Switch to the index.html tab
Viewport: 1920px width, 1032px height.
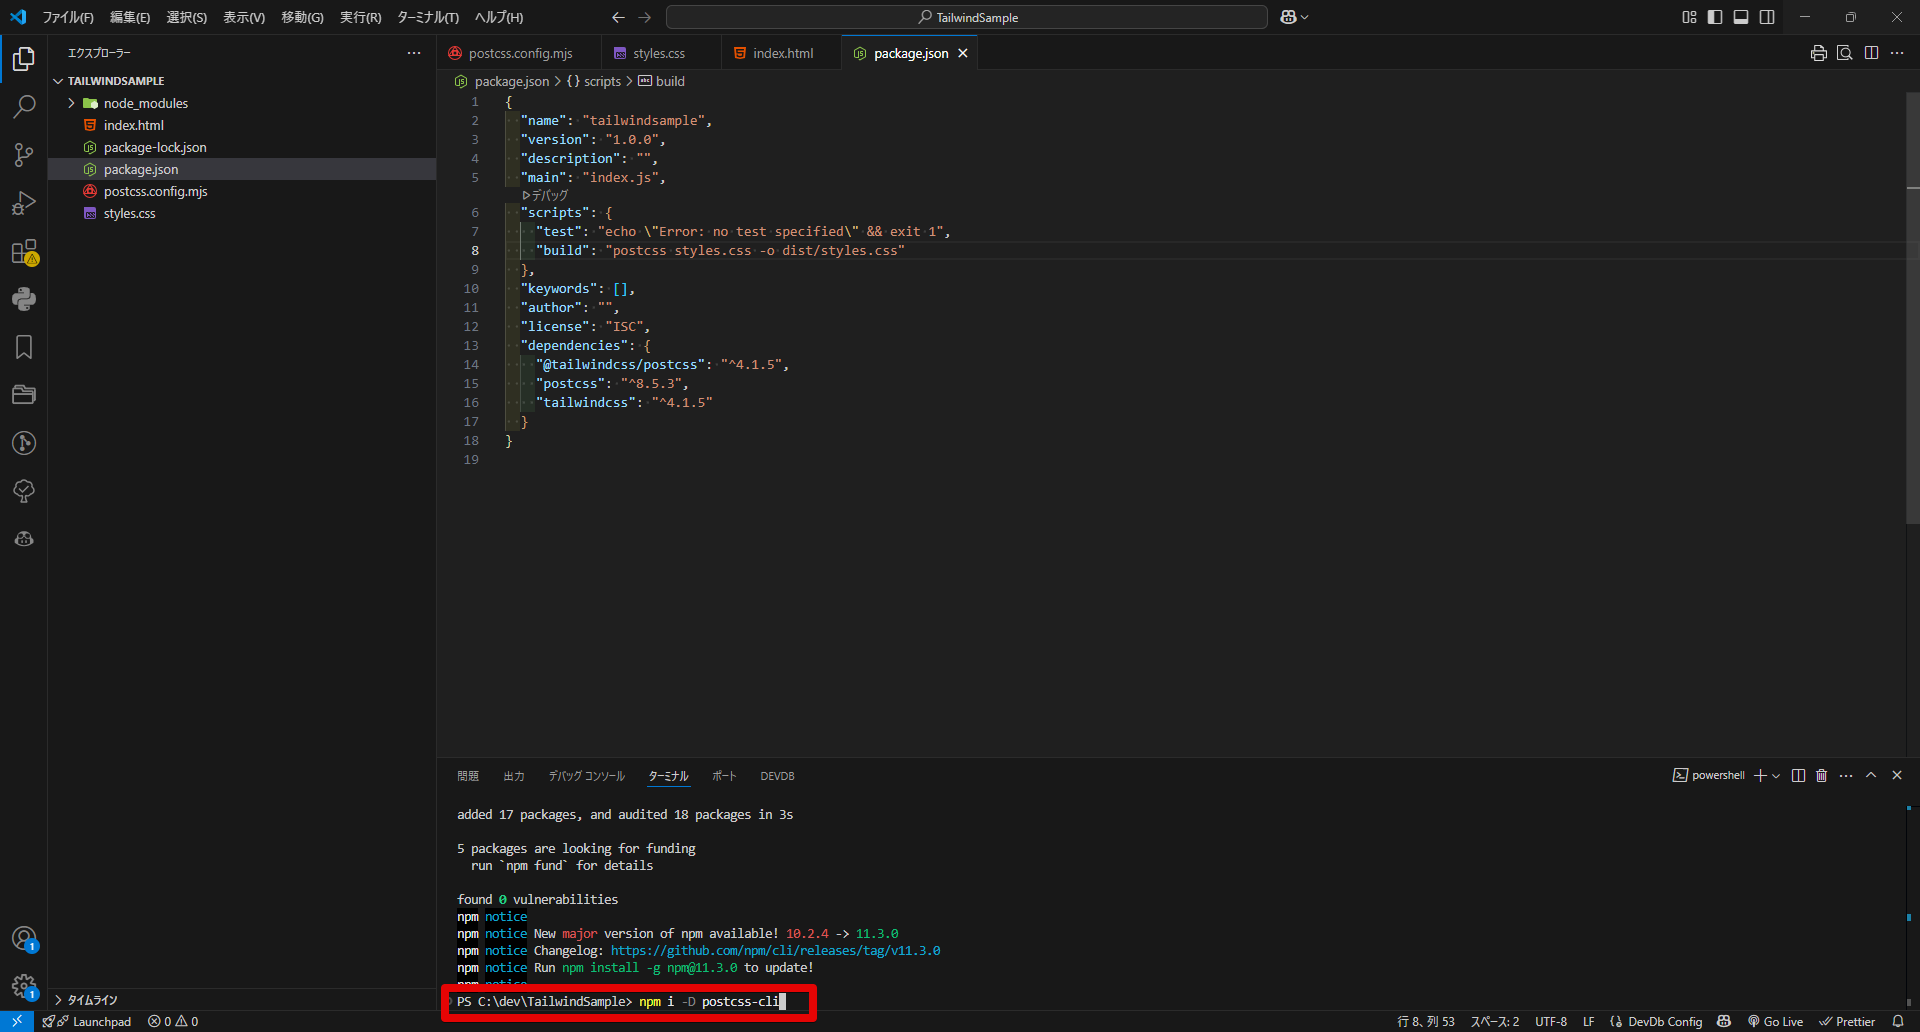782,53
